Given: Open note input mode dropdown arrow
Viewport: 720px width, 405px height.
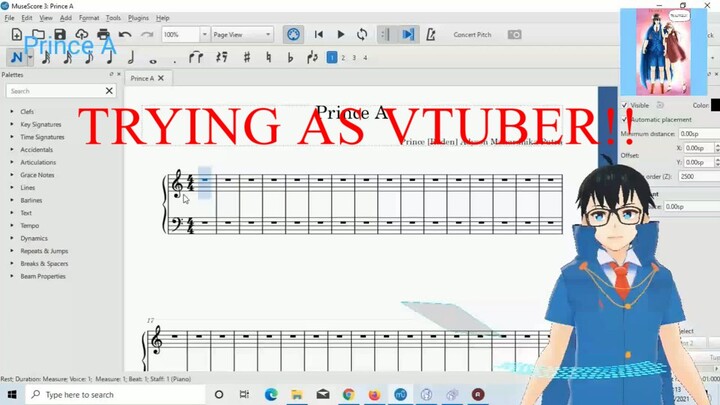Looking at the screenshot, I should click(30, 57).
